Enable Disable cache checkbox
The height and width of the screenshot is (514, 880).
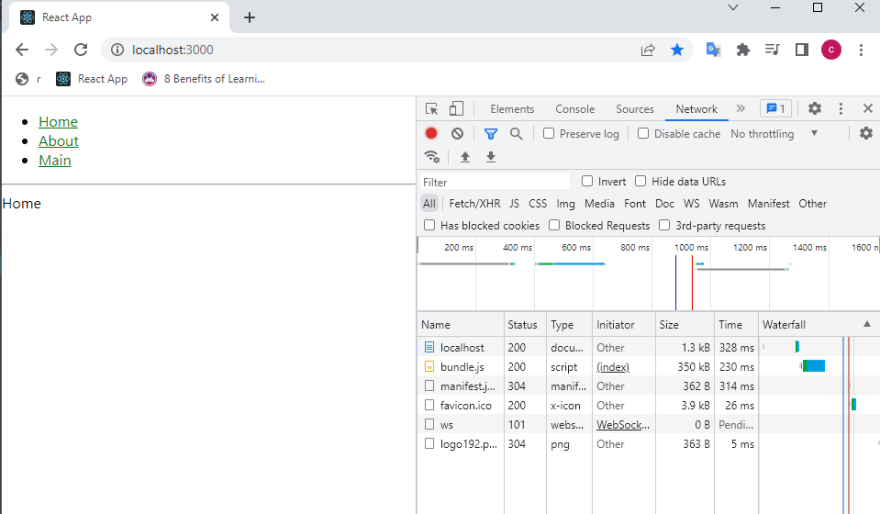click(643, 134)
